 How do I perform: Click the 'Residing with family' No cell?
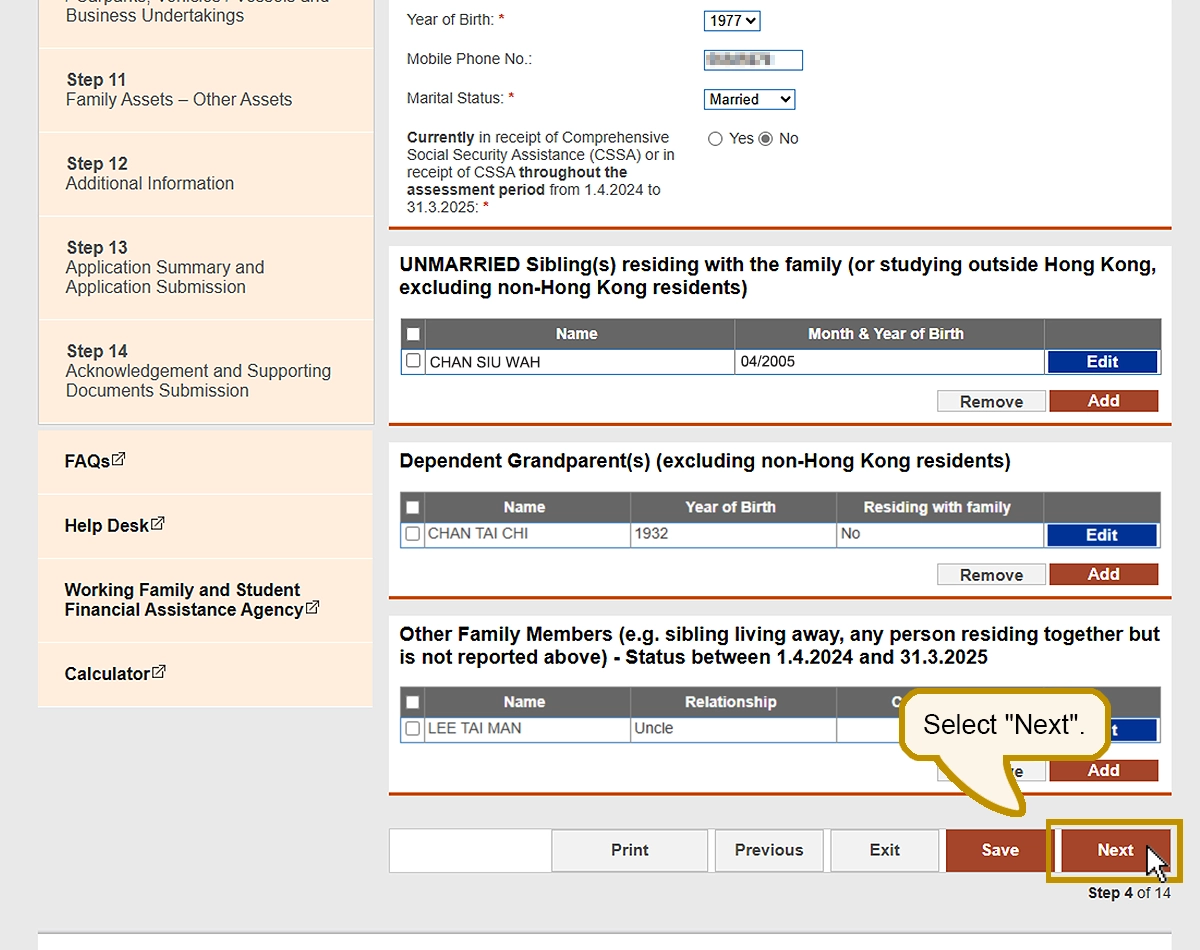click(939, 535)
